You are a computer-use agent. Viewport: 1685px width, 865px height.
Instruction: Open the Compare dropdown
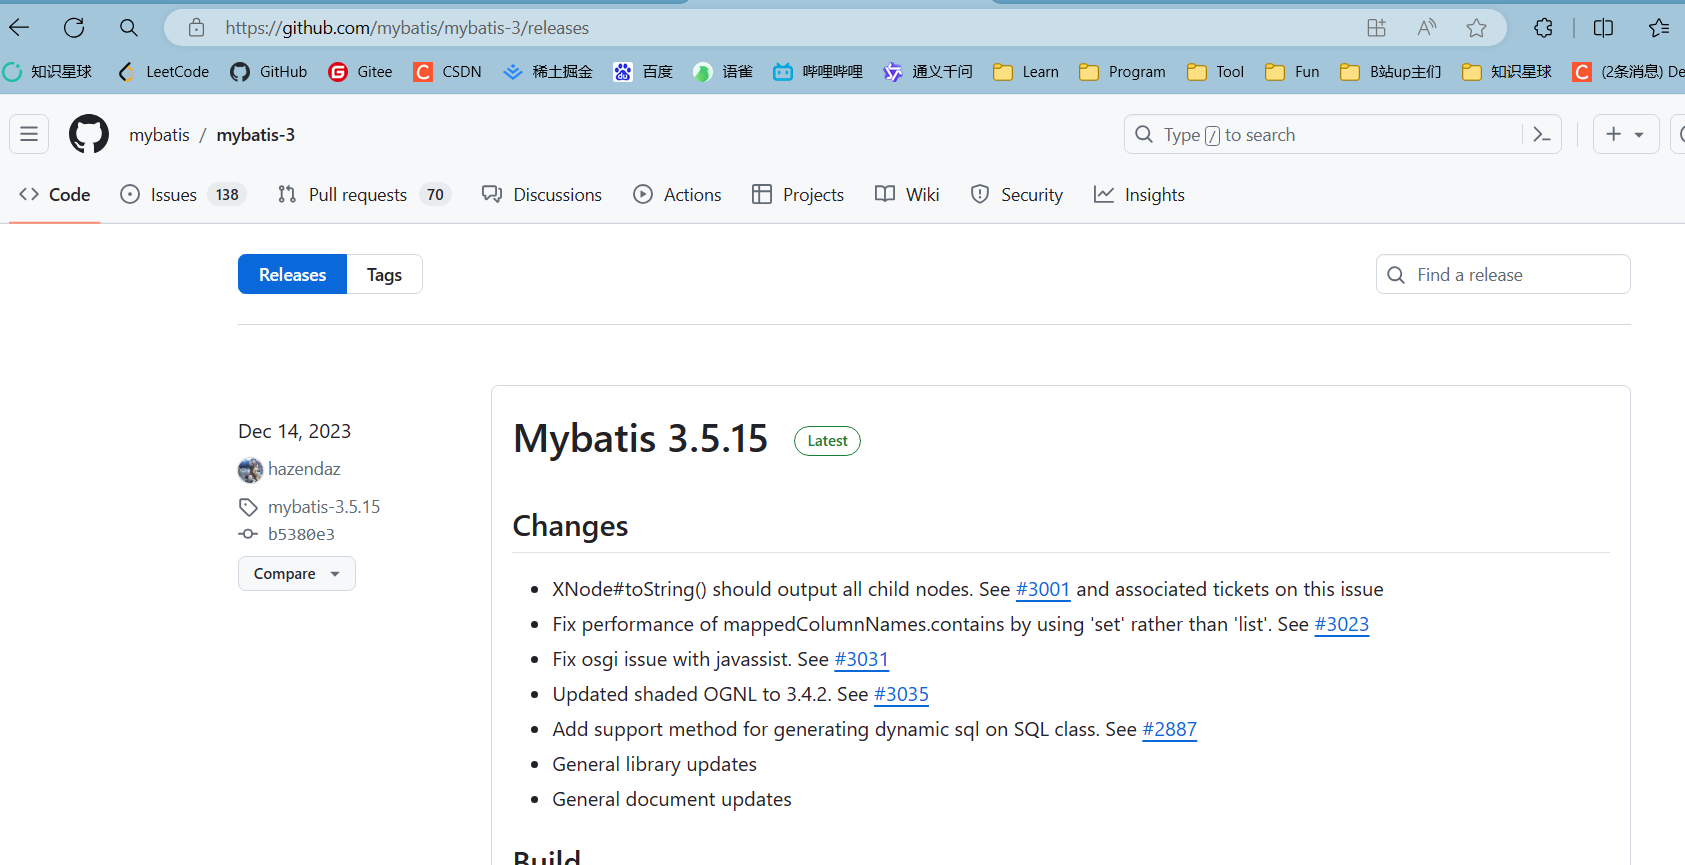pyautogui.click(x=297, y=574)
